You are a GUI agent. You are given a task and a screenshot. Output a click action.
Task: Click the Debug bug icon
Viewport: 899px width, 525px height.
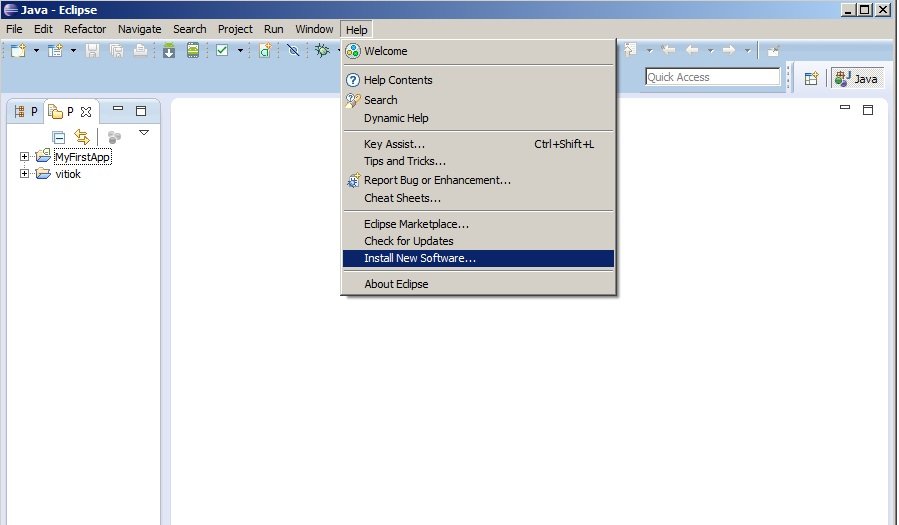[x=322, y=50]
